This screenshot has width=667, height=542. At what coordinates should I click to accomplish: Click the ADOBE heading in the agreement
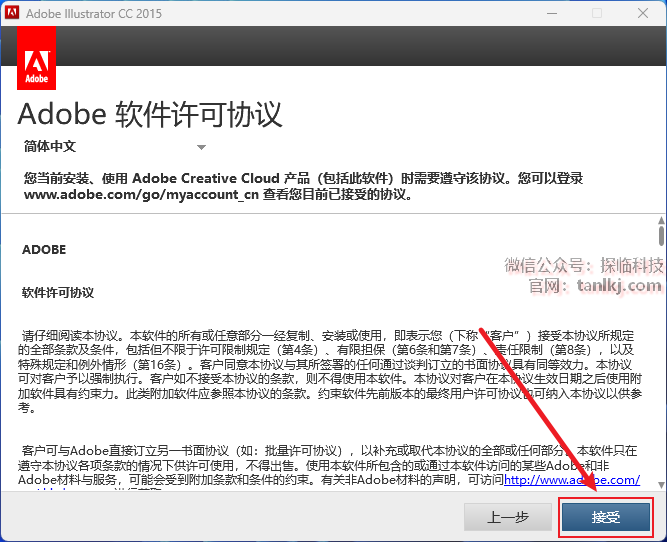(44, 250)
